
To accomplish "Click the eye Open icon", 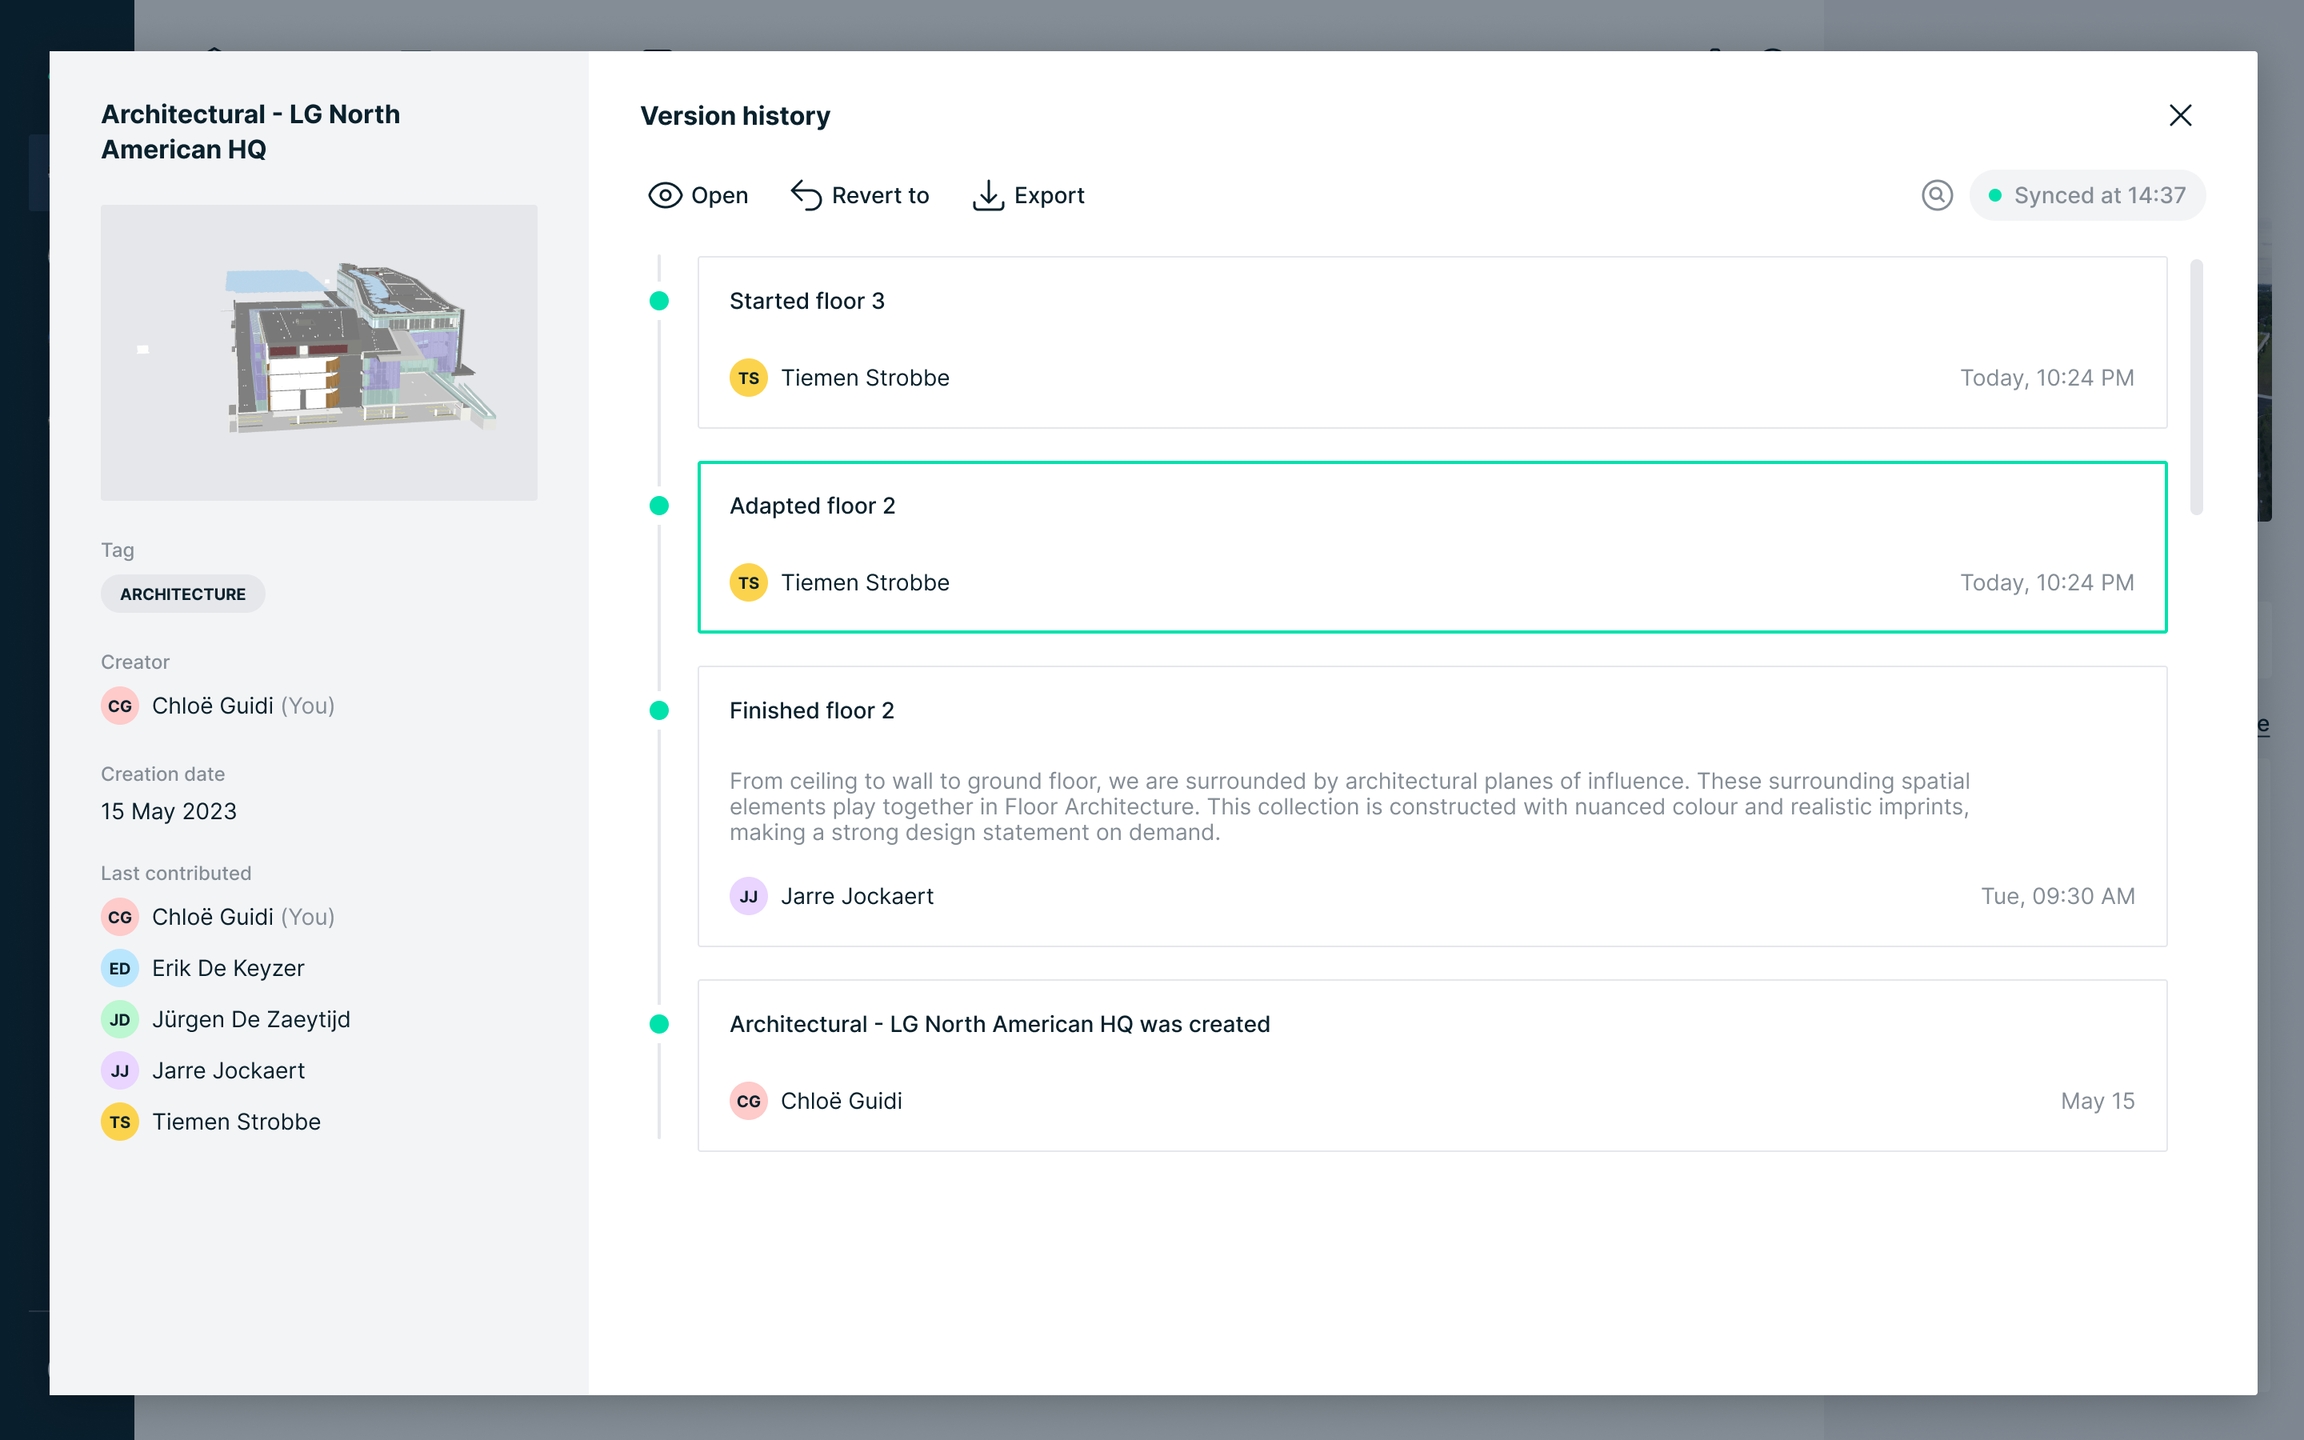I will tap(665, 195).
